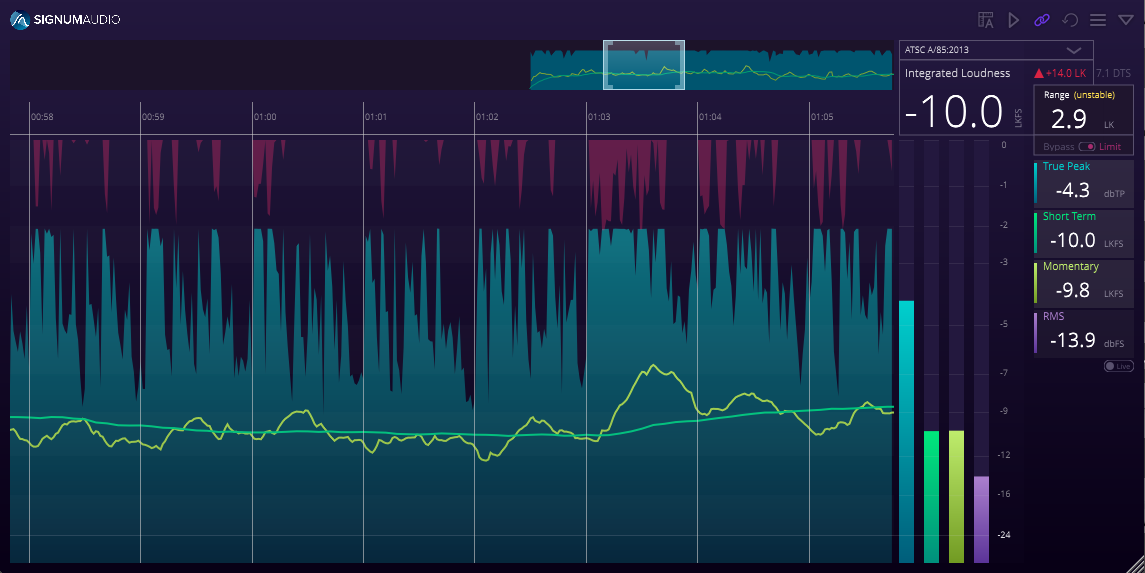
Task: Click the Signum Audio logo
Action: (65, 20)
